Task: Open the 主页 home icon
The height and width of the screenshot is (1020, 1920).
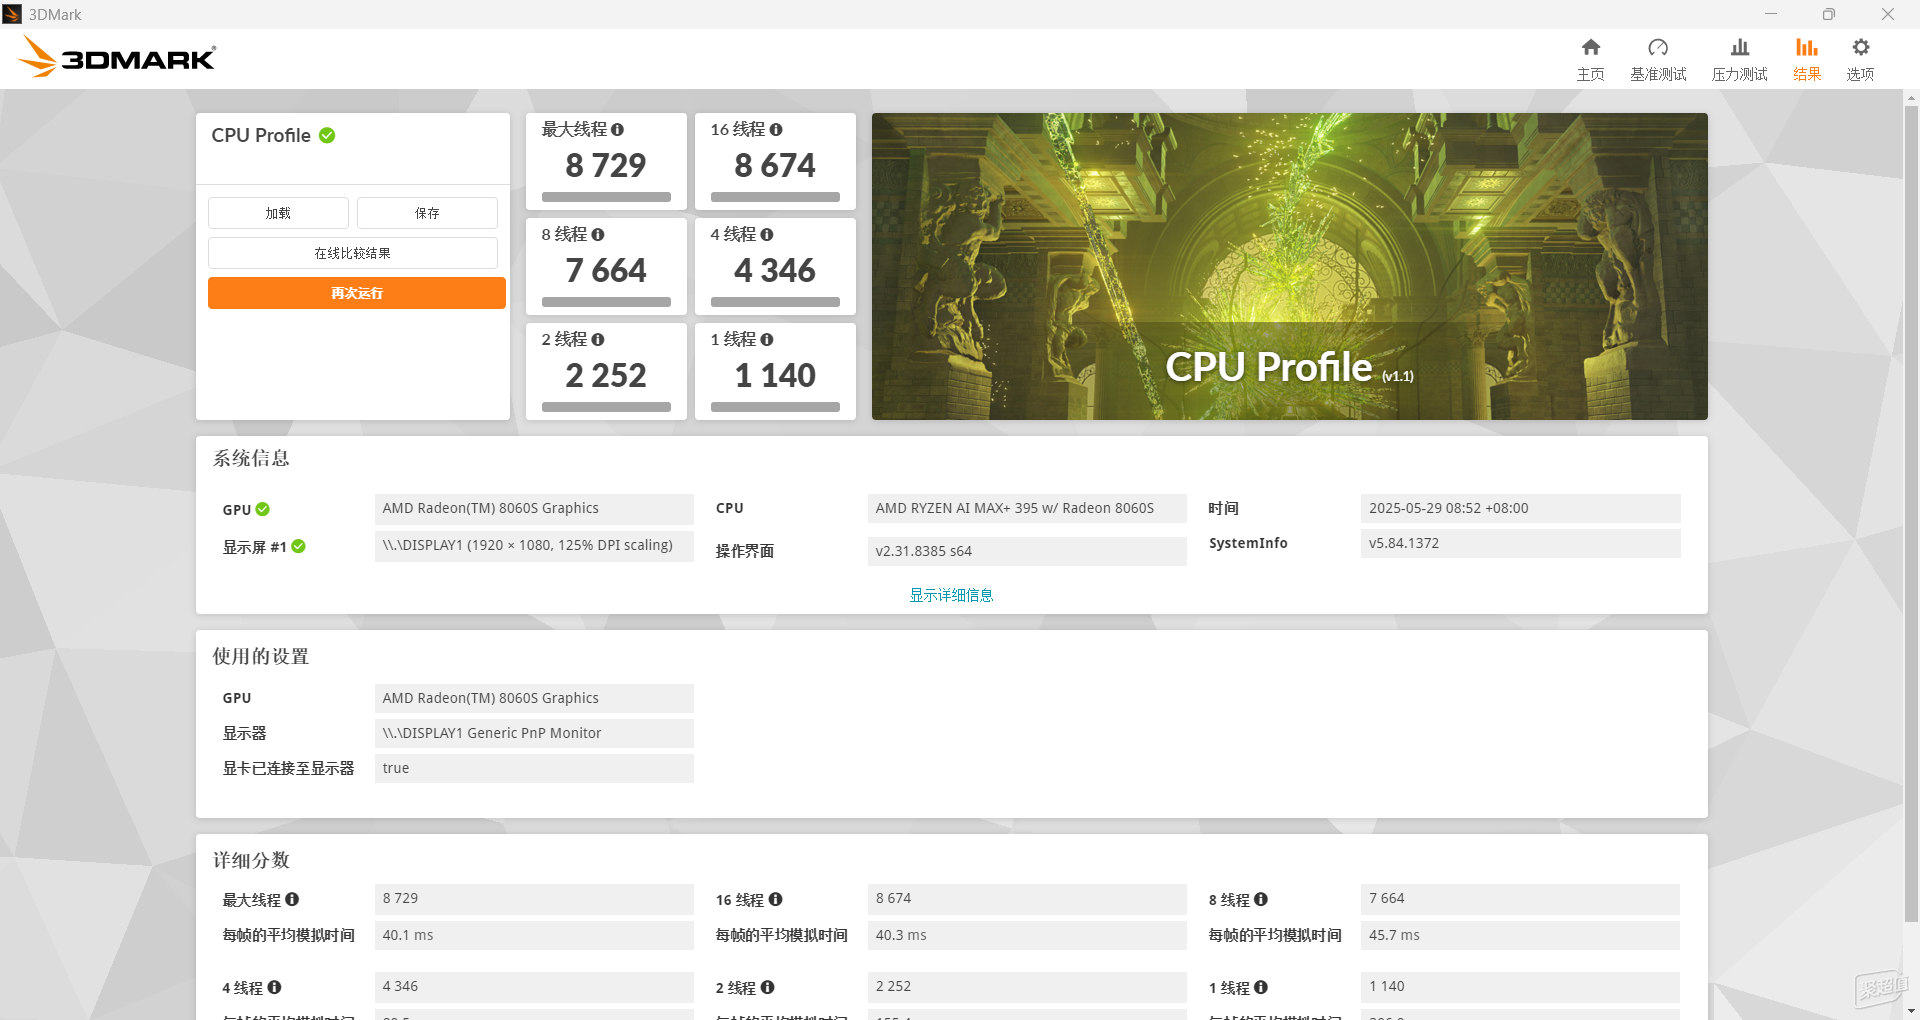Action: tap(1590, 47)
